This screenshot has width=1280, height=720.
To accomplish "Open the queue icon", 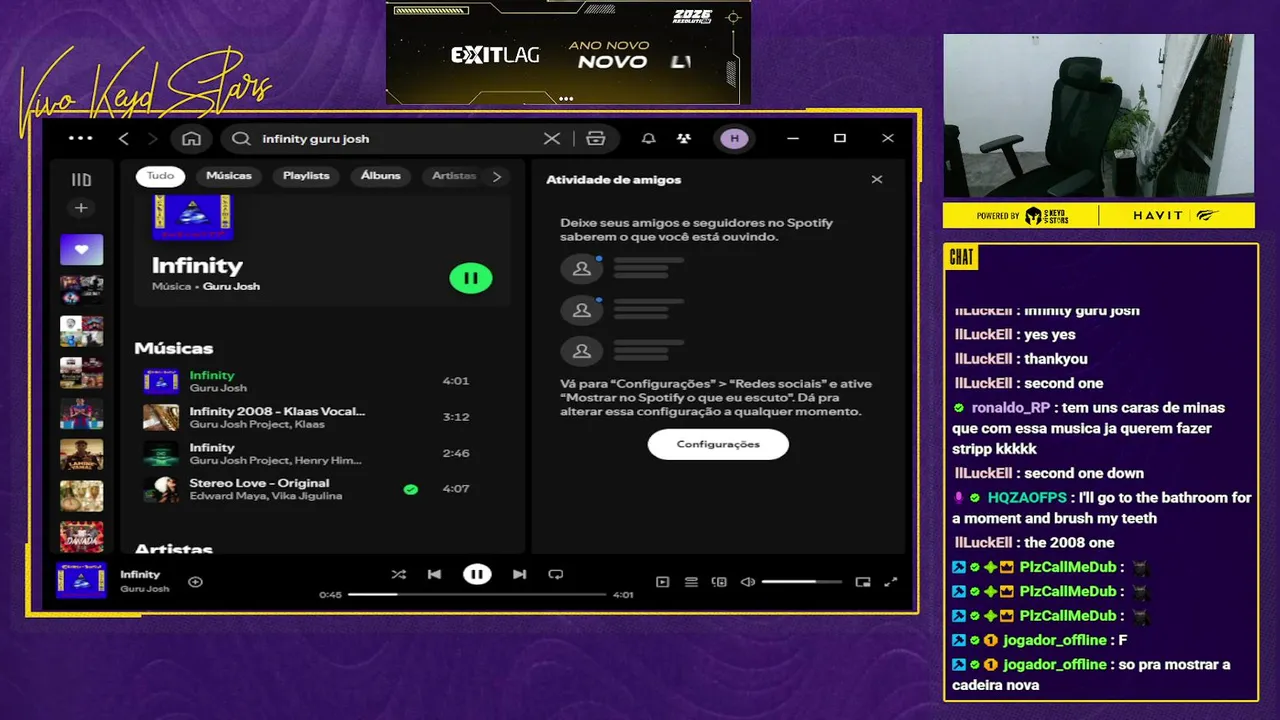I will [691, 581].
